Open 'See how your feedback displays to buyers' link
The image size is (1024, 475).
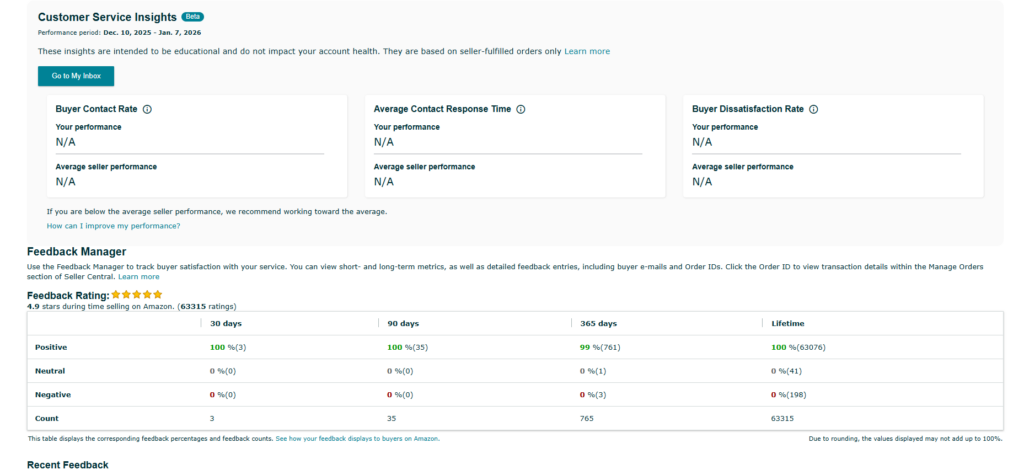tap(357, 438)
